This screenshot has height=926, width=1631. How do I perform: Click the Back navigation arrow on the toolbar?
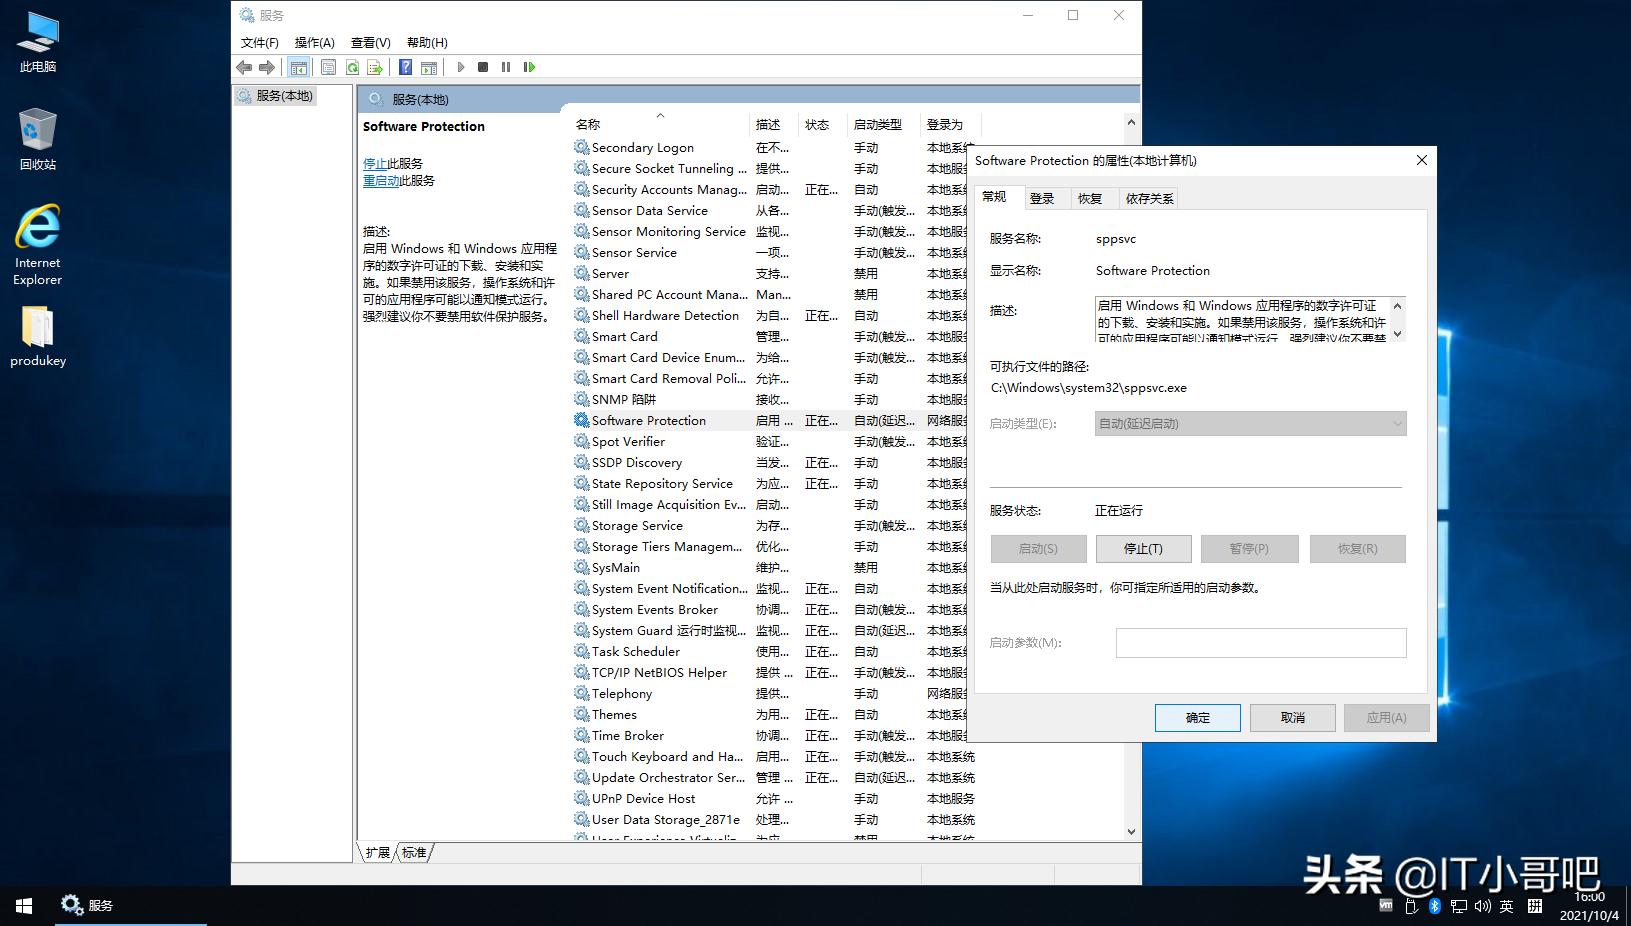pos(243,67)
